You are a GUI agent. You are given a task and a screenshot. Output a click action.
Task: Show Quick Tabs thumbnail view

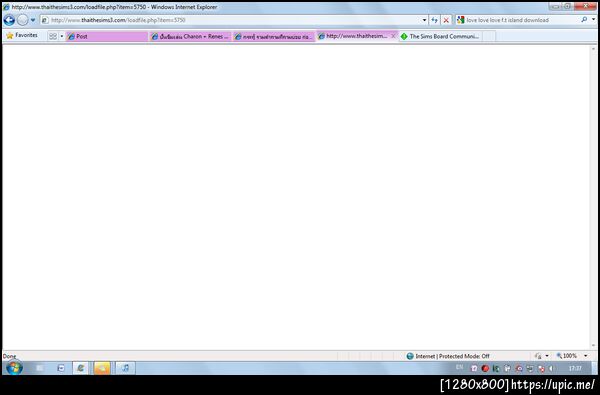pyautogui.click(x=53, y=36)
